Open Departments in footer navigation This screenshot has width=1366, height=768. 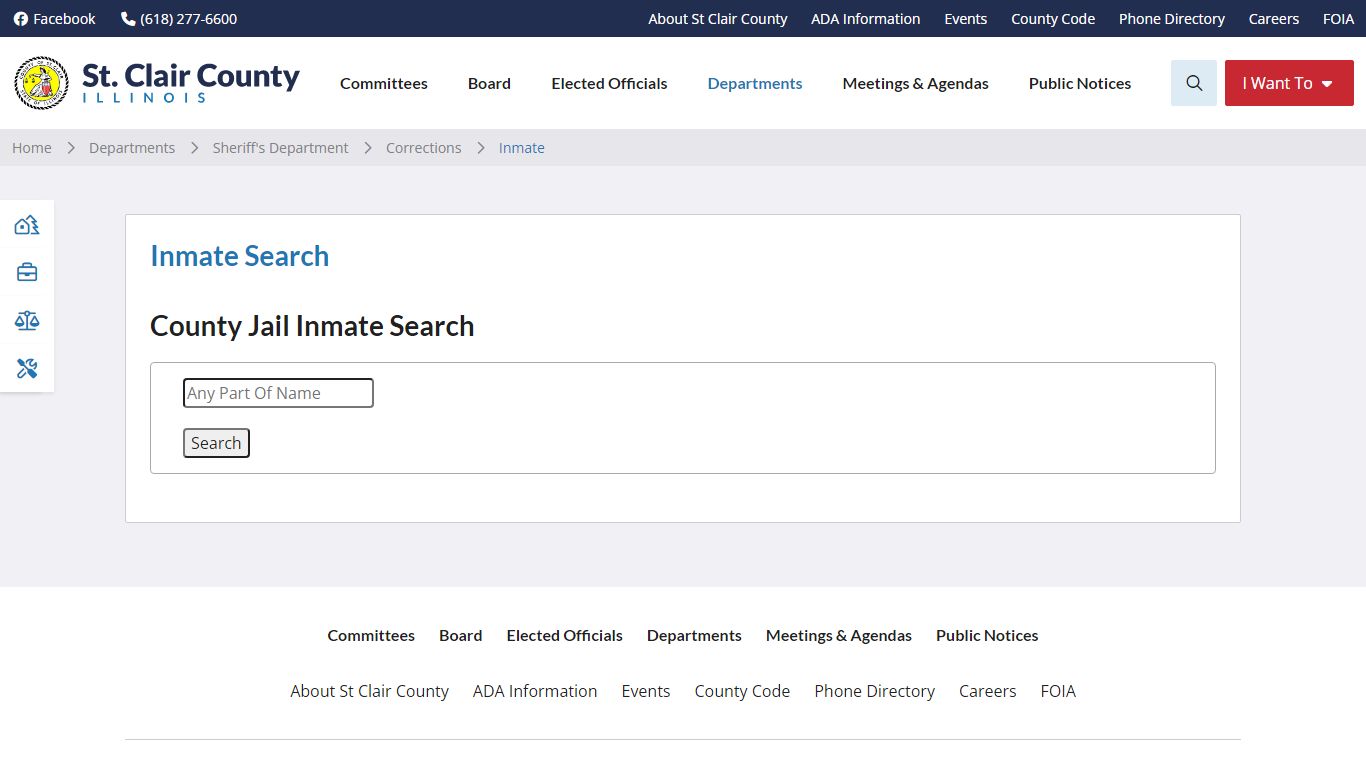(x=694, y=635)
